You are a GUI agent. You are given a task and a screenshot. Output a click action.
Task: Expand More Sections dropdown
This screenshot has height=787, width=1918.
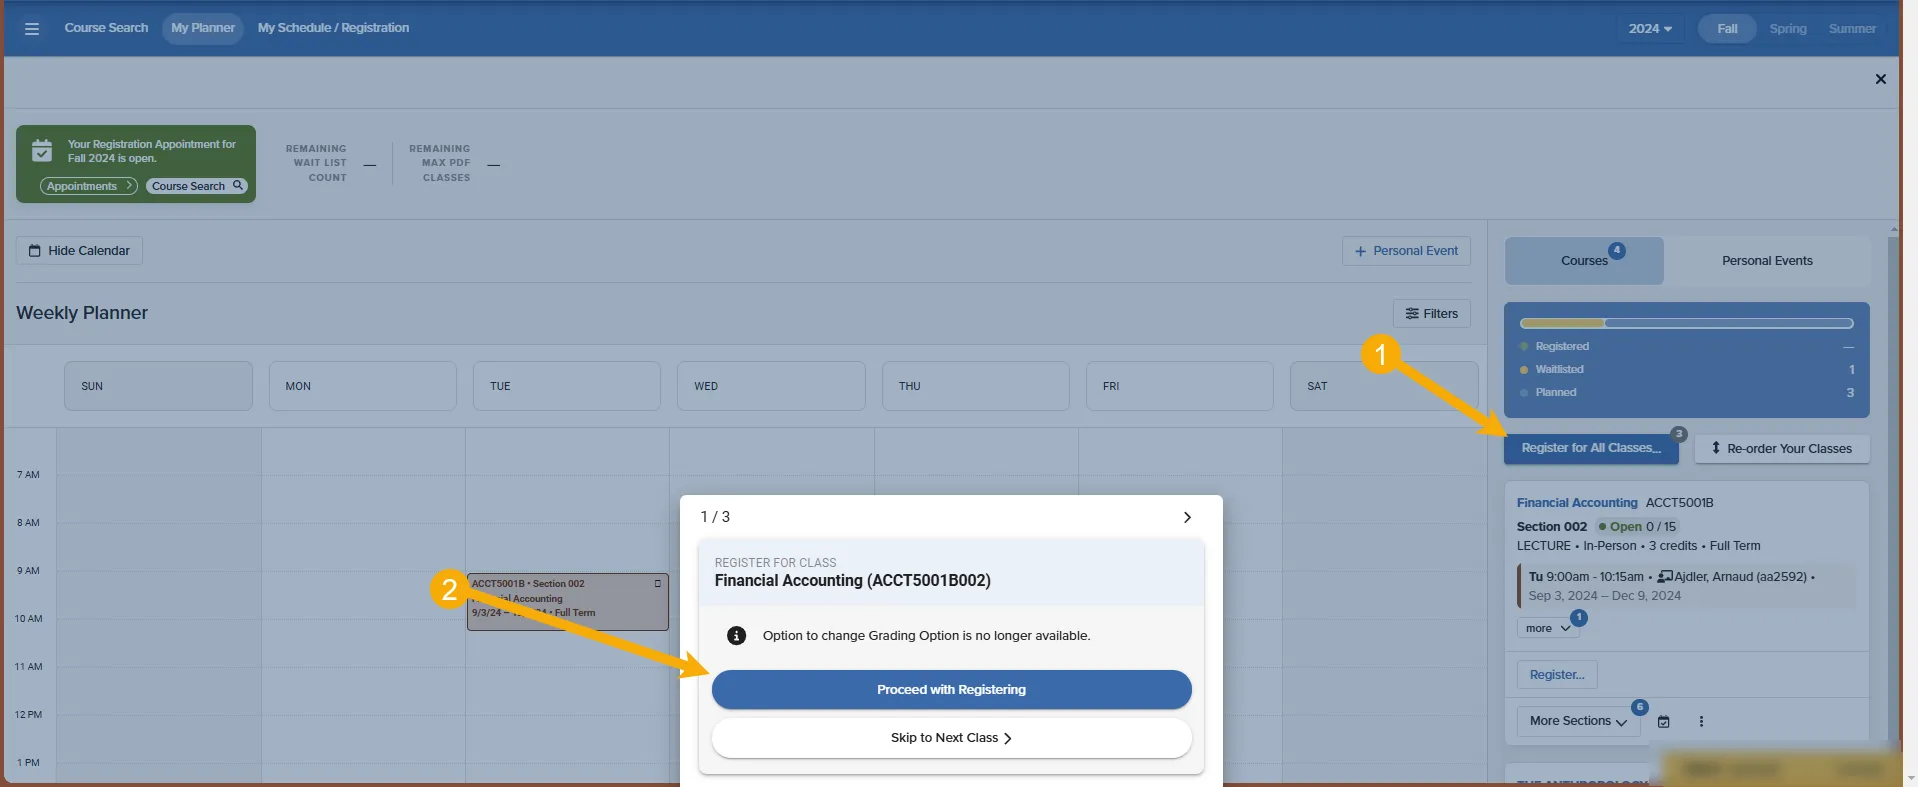click(1579, 721)
